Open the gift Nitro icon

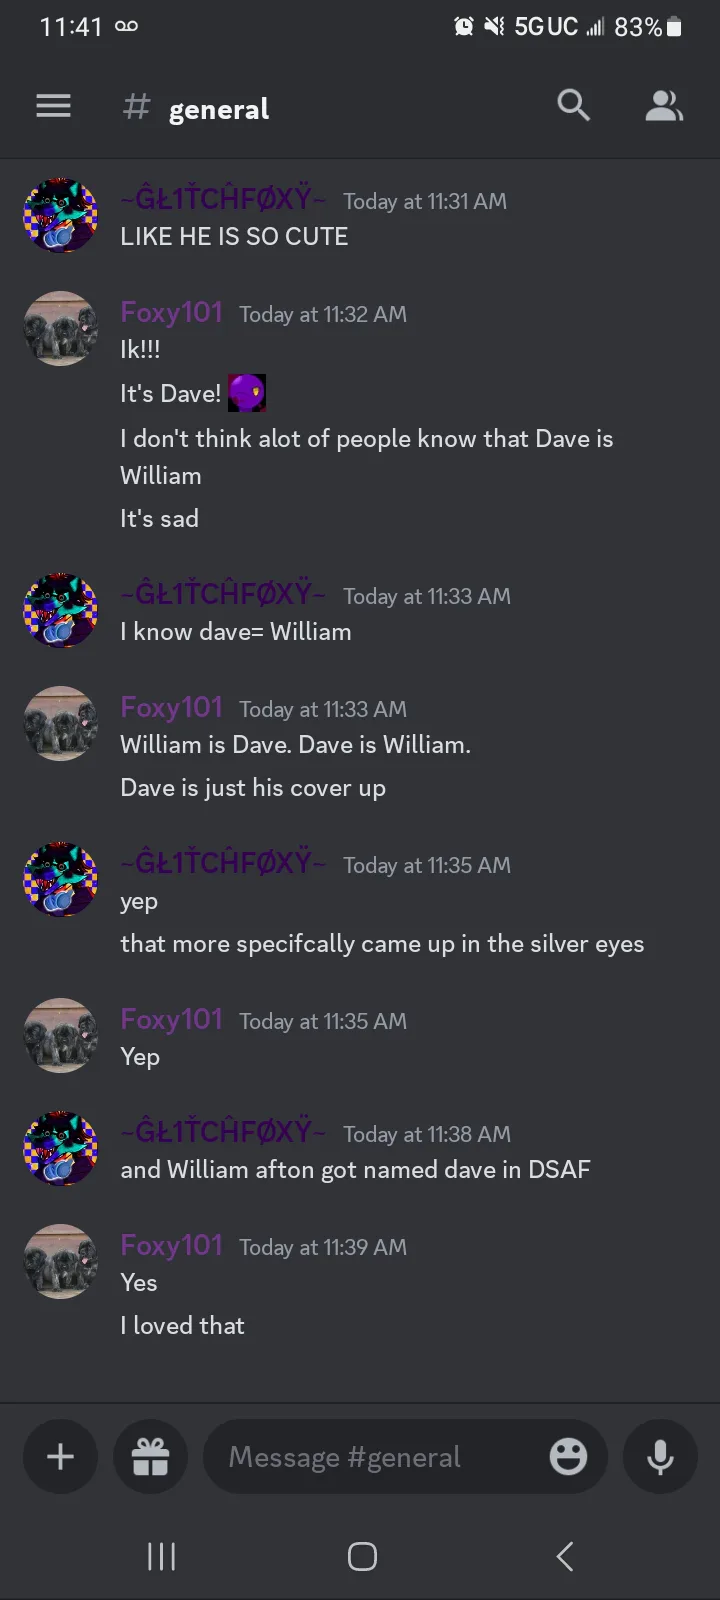(151, 1456)
